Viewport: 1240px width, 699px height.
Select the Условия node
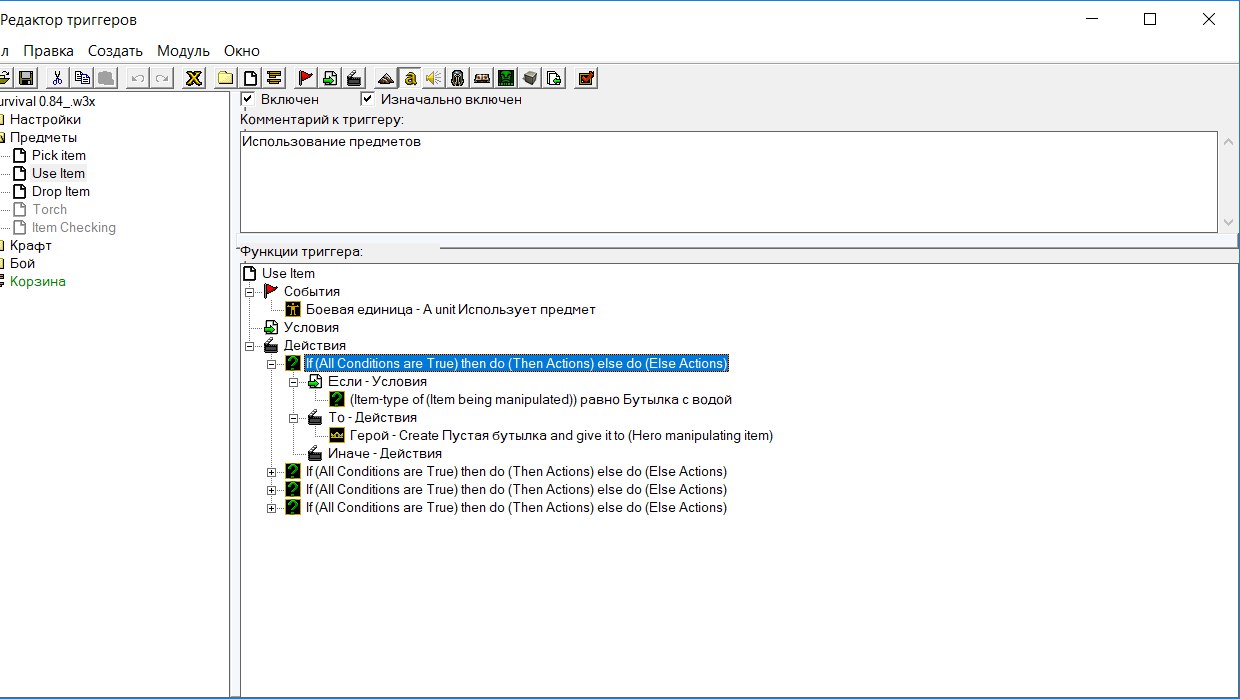click(x=311, y=328)
